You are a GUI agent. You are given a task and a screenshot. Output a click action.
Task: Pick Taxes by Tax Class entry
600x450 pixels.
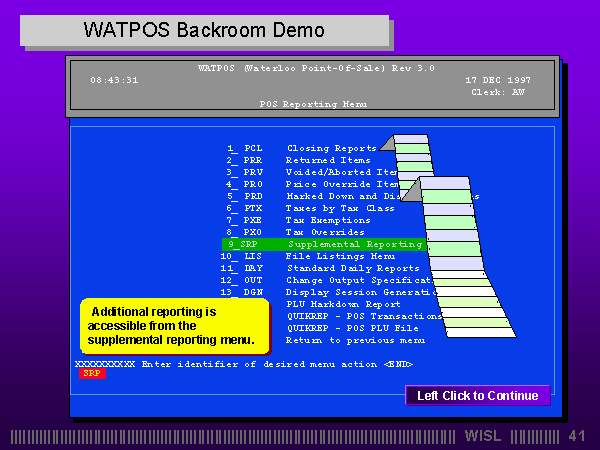tap(339, 208)
